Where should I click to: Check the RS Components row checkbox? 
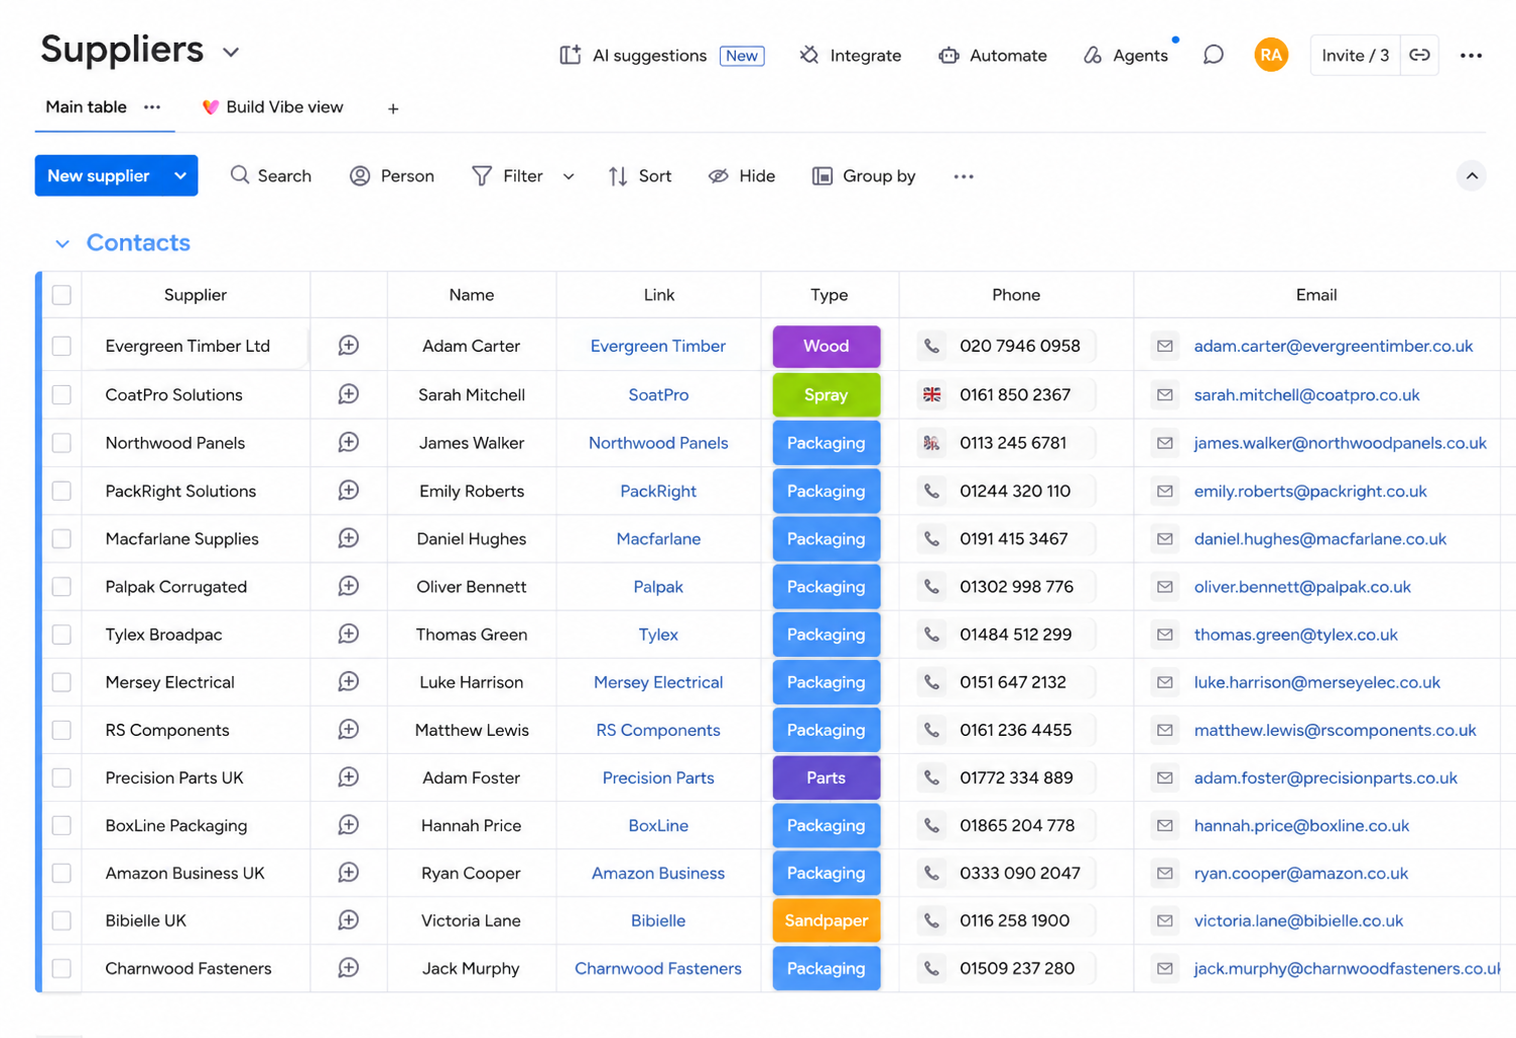62,730
